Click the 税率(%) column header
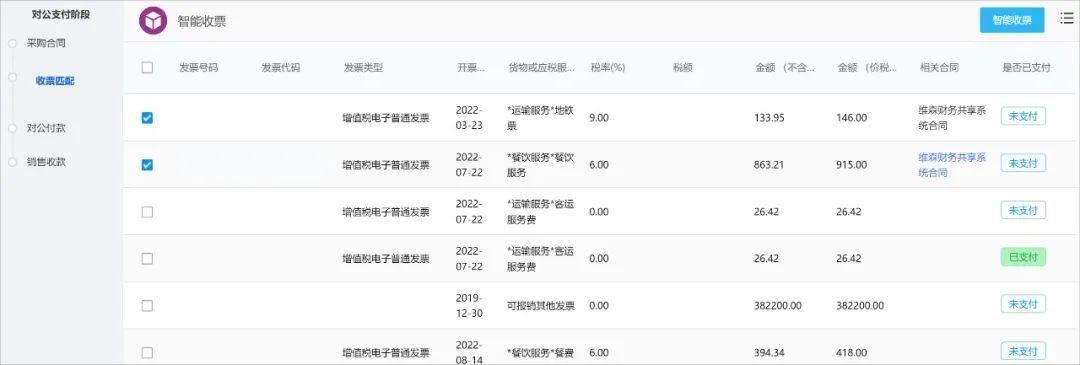This screenshot has width=1080, height=365. 608,67
